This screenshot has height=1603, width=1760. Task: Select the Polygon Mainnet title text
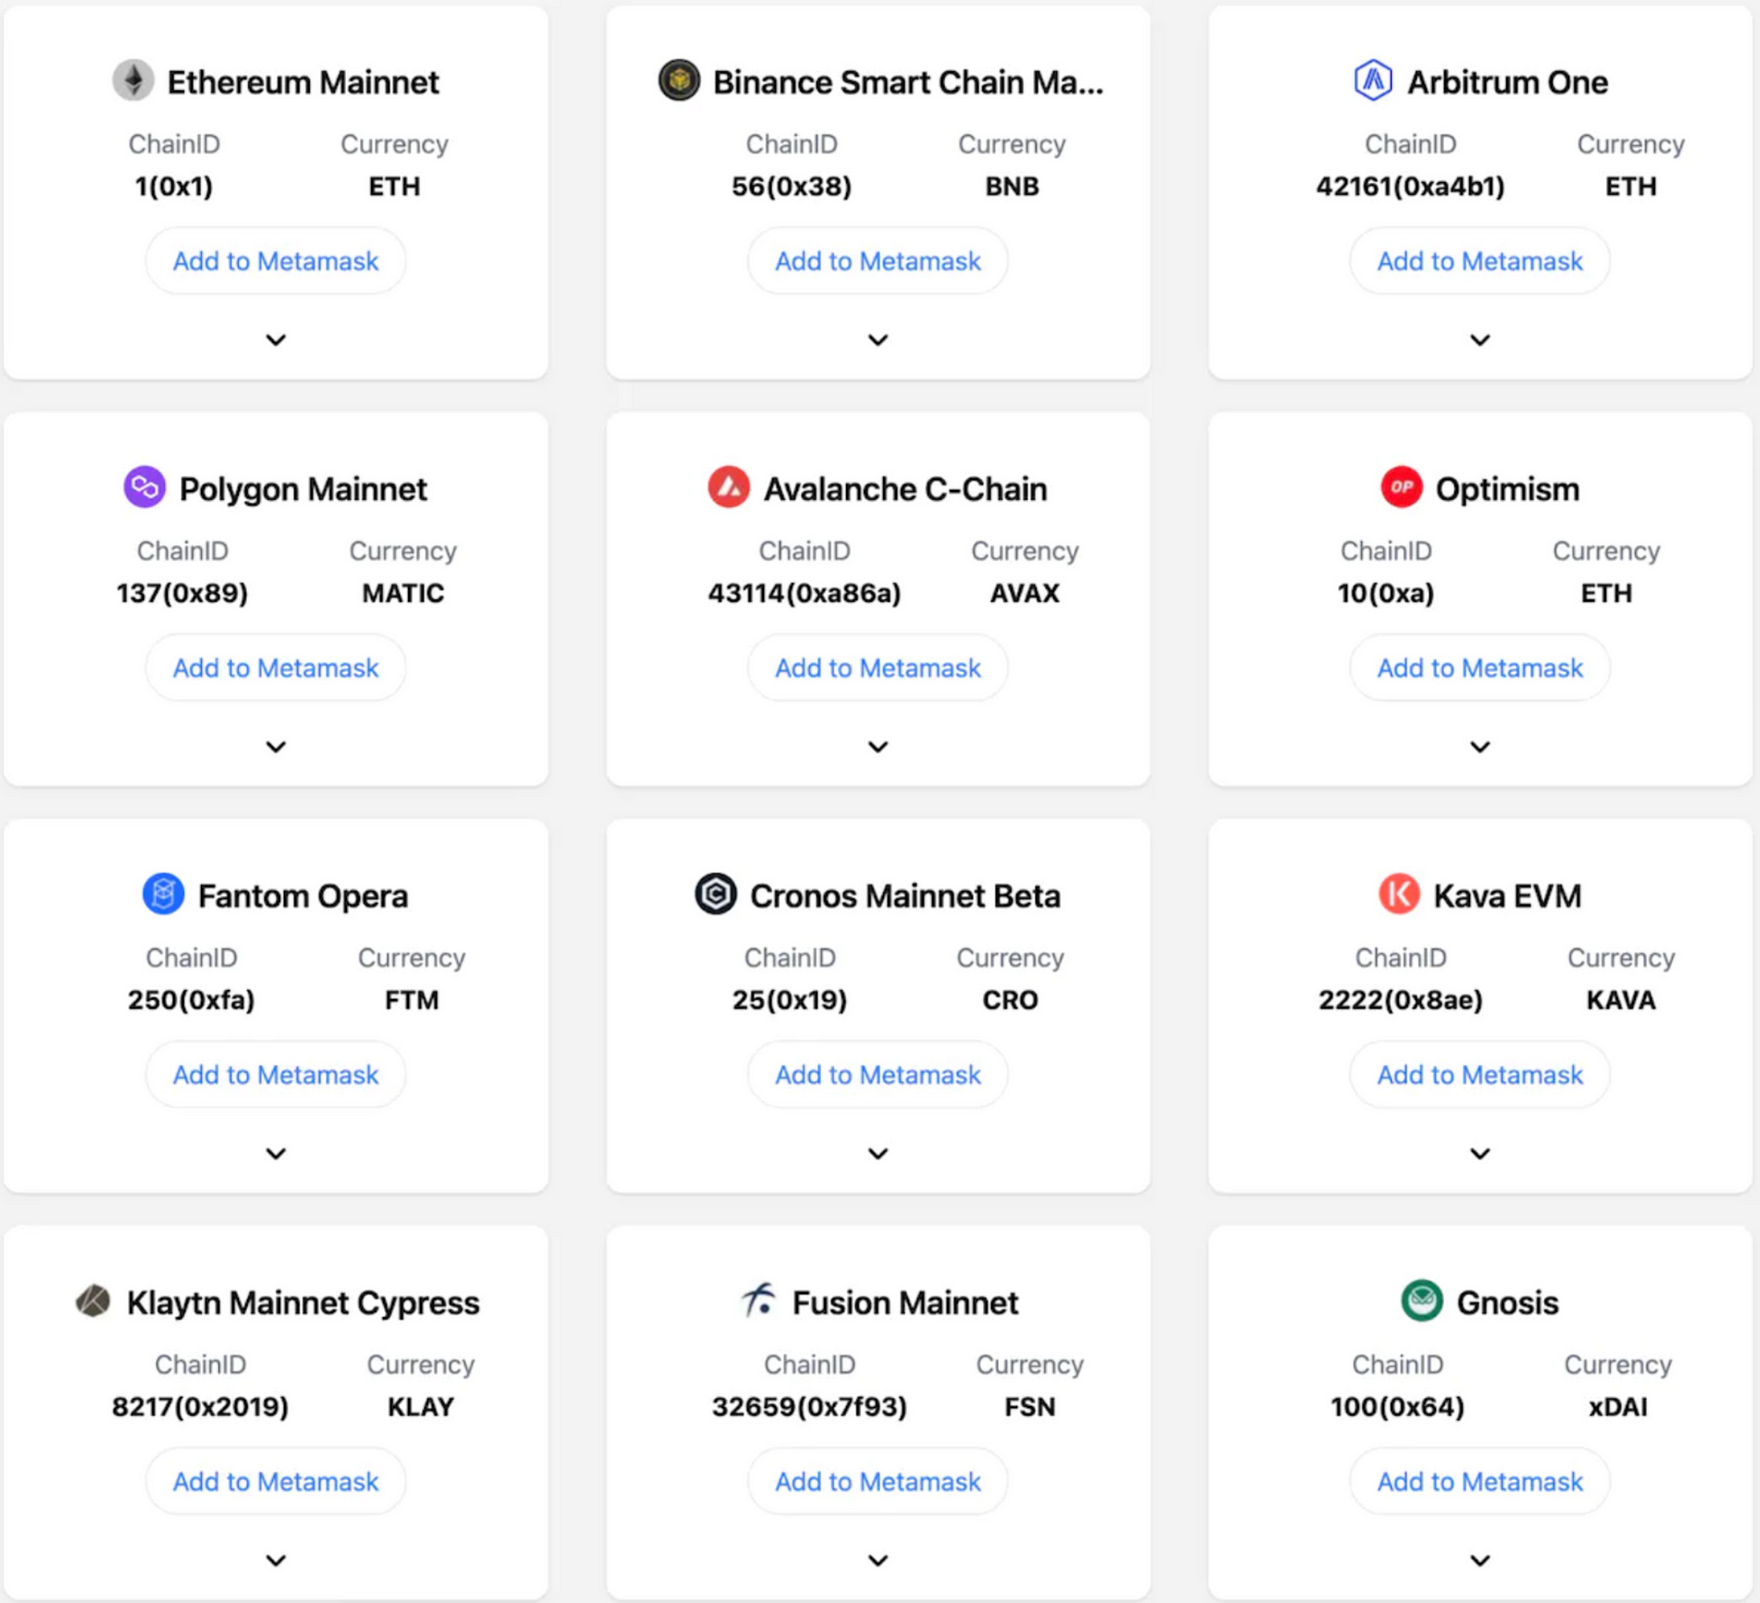[303, 489]
